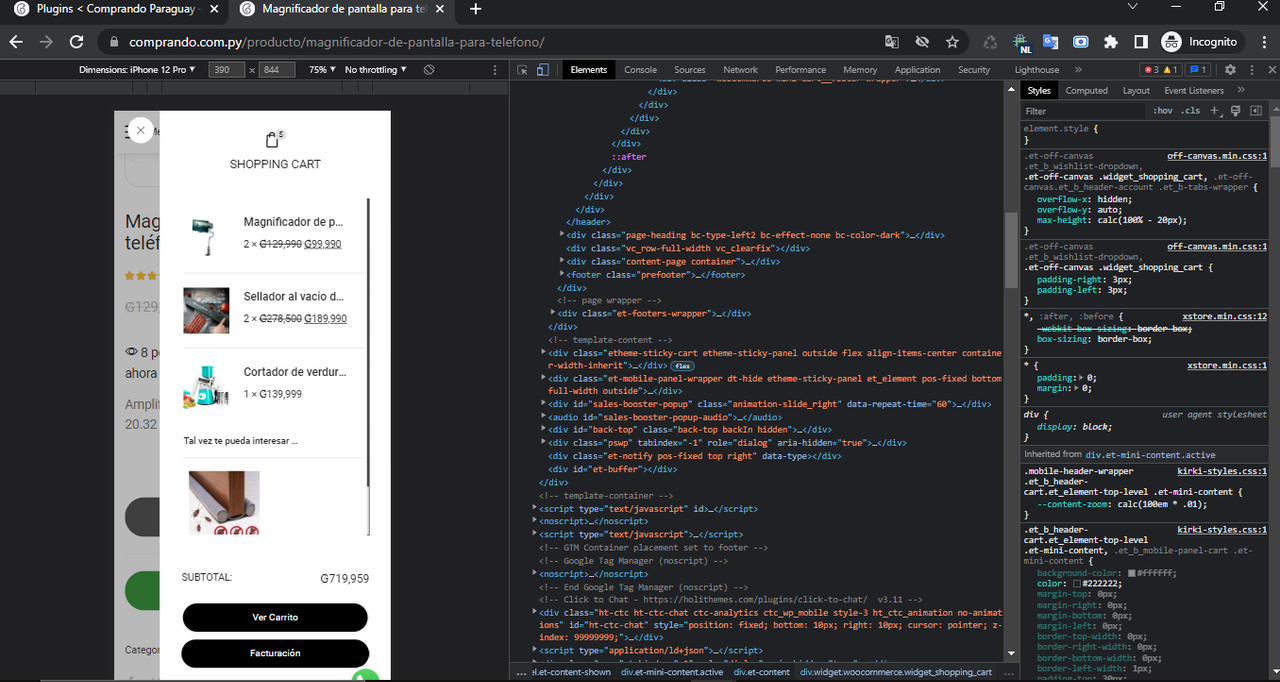The image size is (1280, 682).
Task: Show more DevTools panel tabs
Action: click(x=1078, y=70)
